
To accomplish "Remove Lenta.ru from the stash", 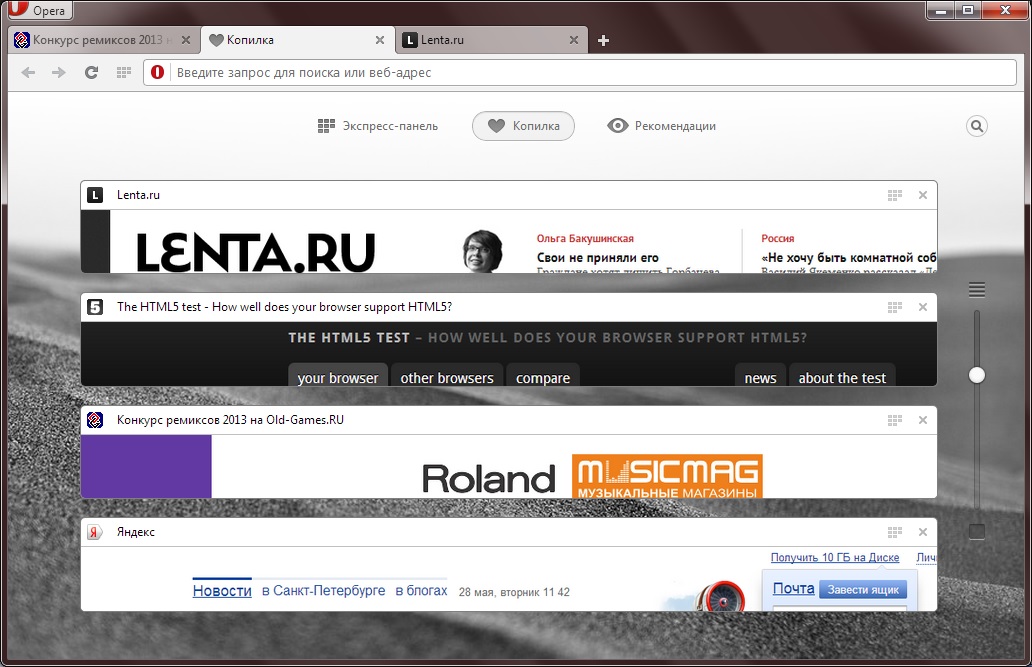I will [x=923, y=195].
